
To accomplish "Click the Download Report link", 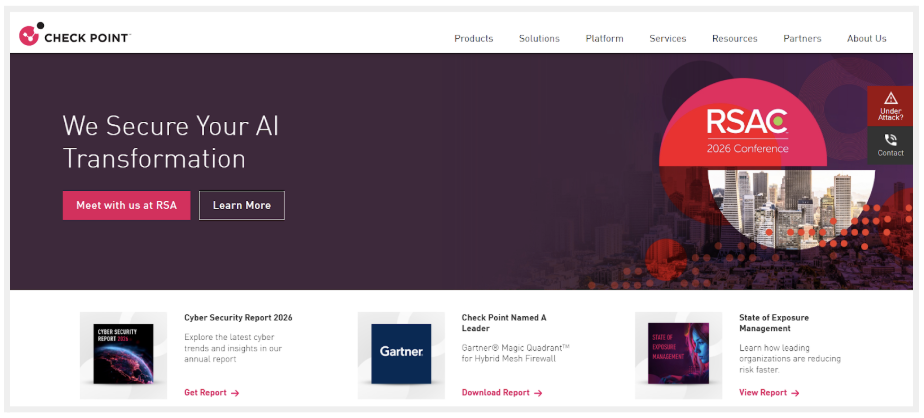I will click(x=501, y=393).
